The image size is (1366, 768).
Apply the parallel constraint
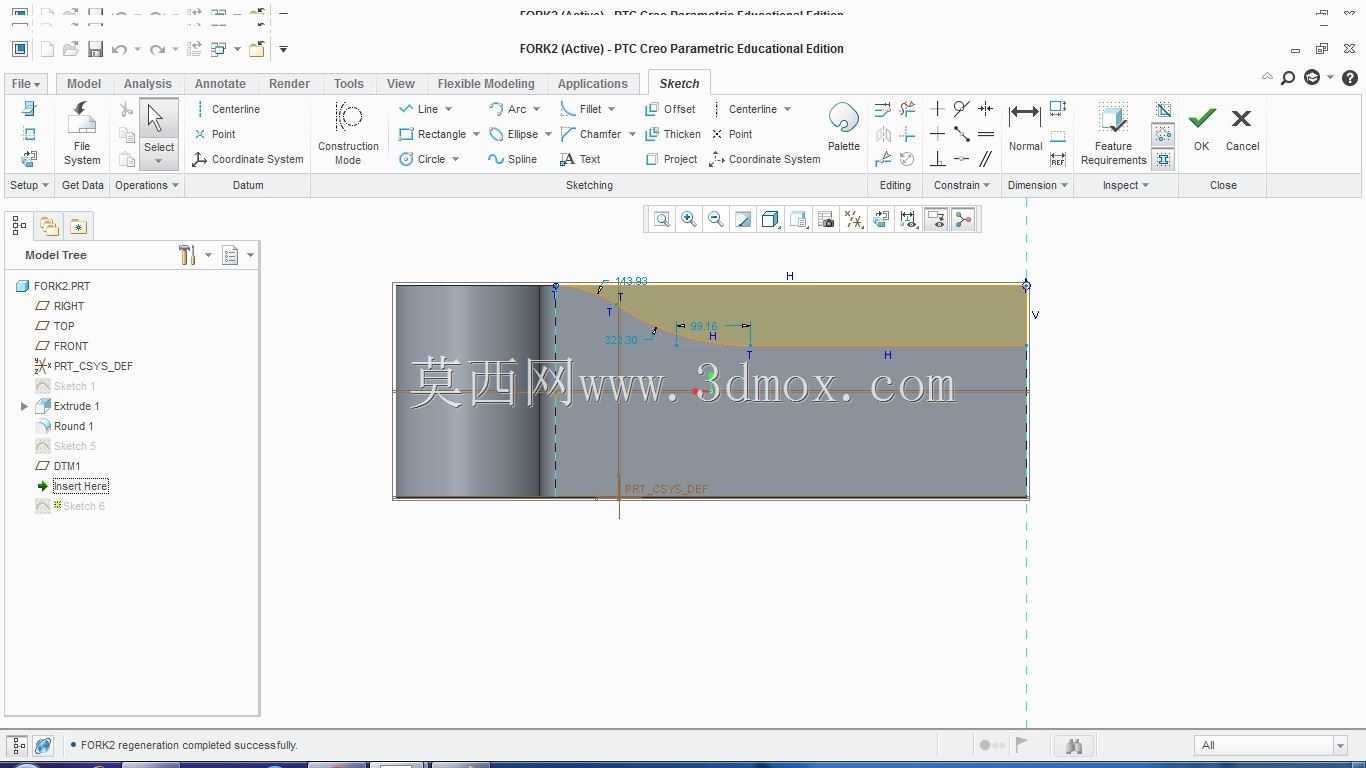pos(985,159)
